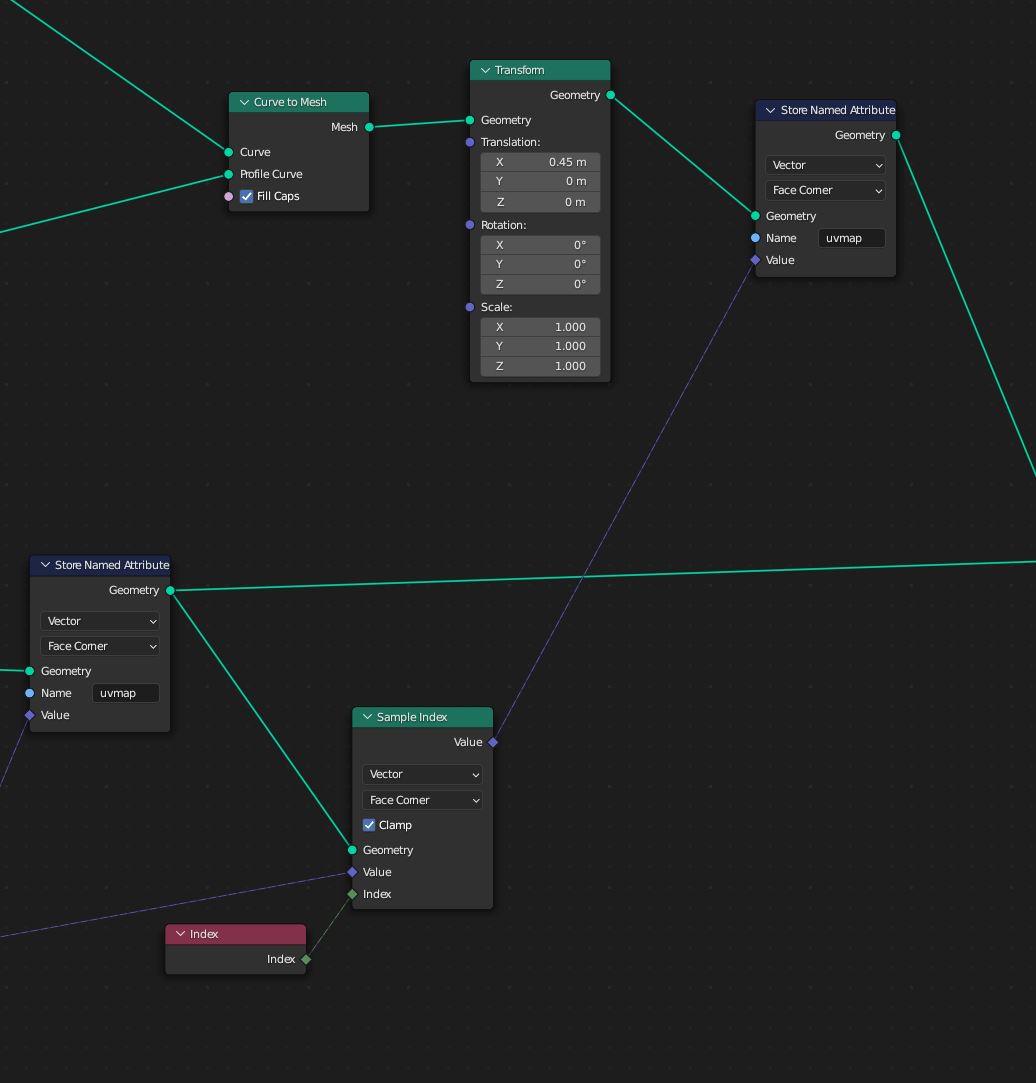Collapse the Store Named Attribute node fed by Transform

(771, 111)
